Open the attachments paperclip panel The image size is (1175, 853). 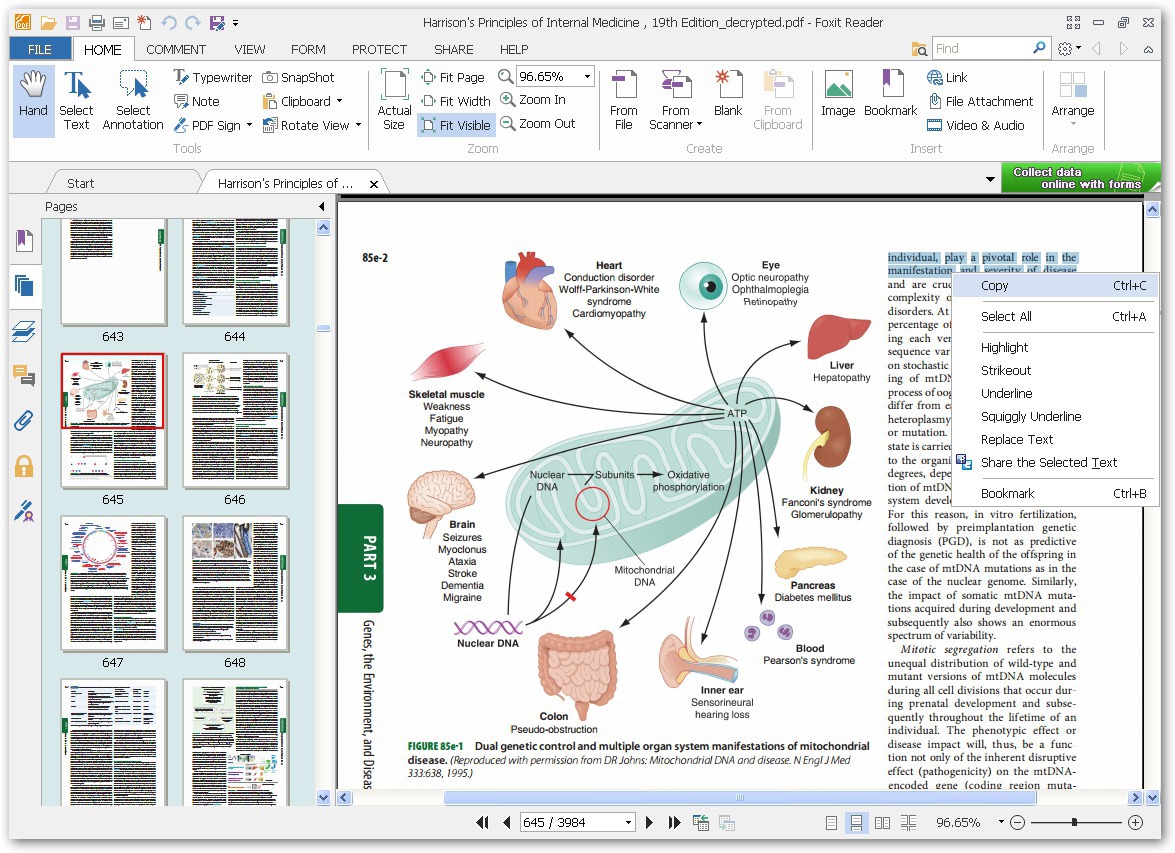tap(24, 421)
